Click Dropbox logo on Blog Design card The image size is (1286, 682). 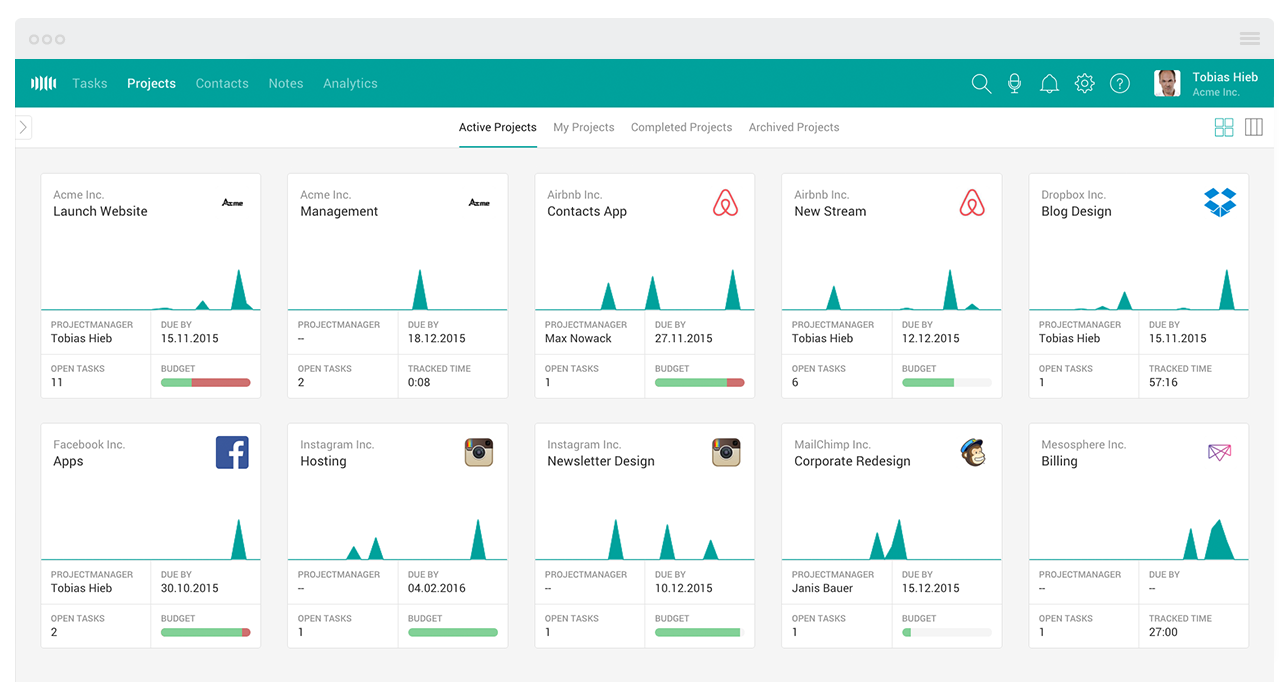[1220, 202]
